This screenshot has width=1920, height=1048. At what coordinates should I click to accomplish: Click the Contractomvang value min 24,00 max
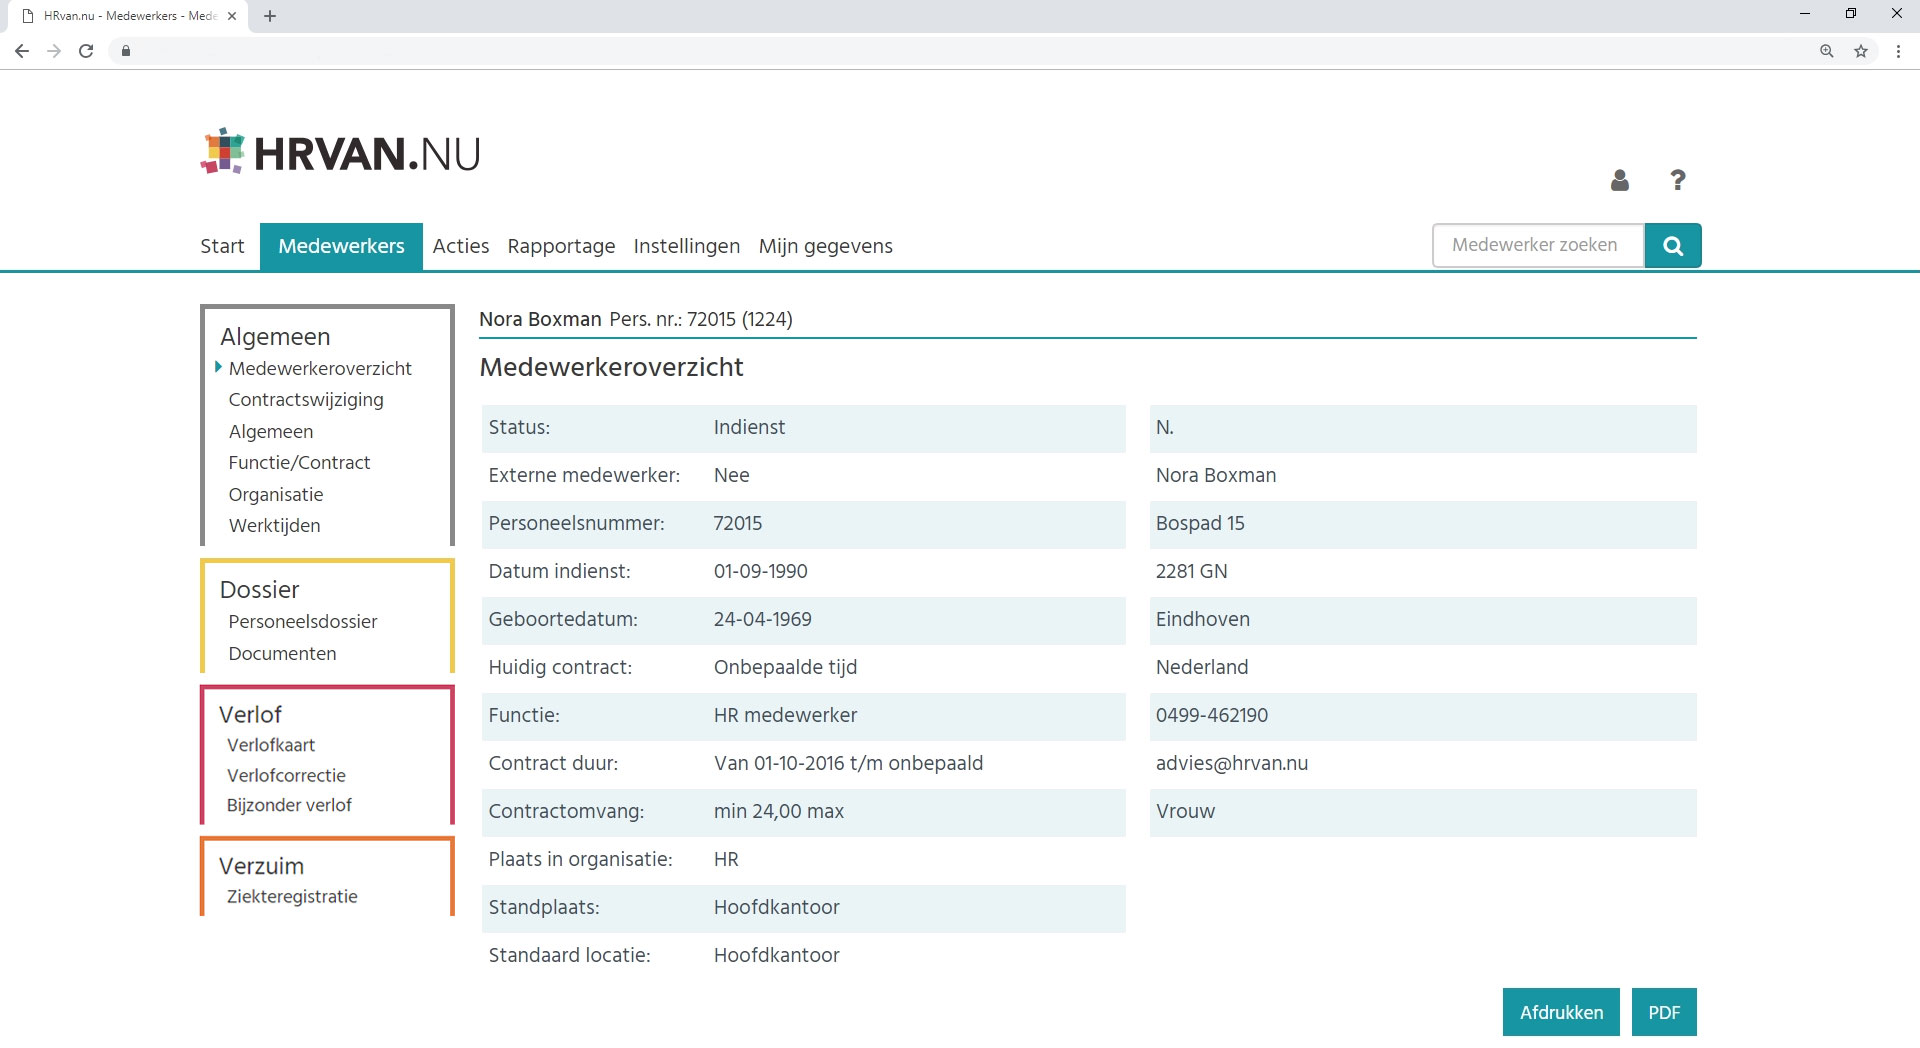(779, 812)
